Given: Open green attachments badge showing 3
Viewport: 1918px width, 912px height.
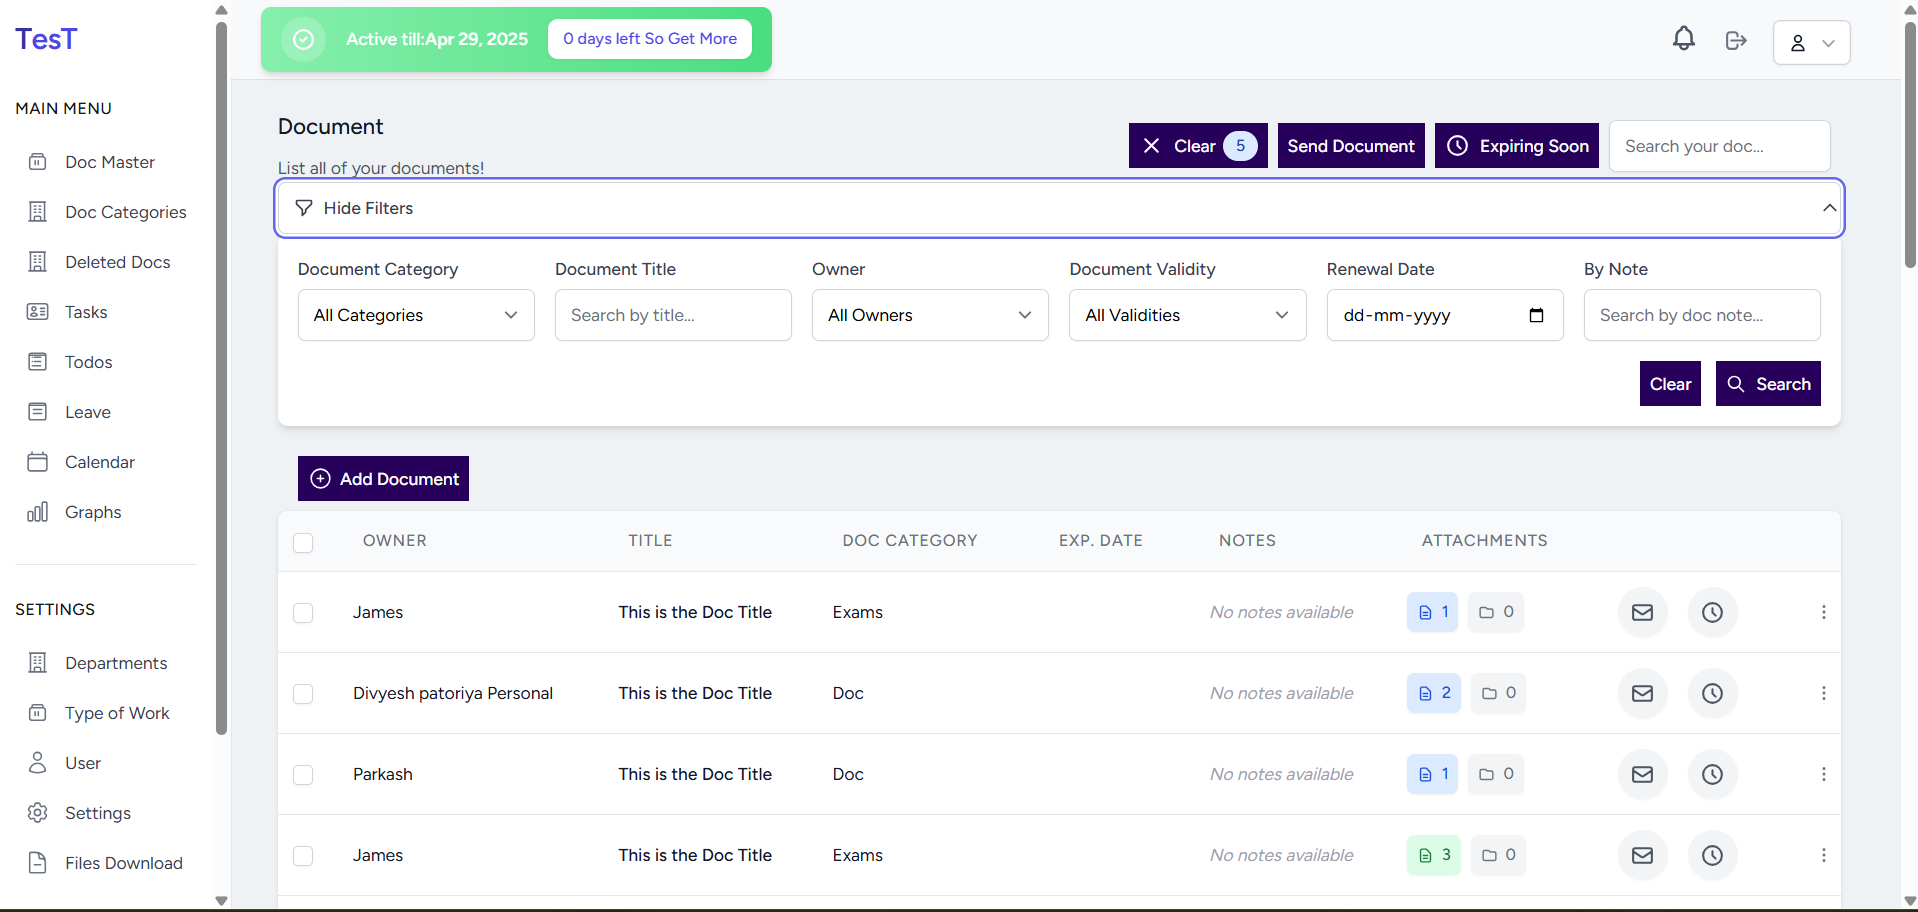Looking at the screenshot, I should [x=1434, y=855].
